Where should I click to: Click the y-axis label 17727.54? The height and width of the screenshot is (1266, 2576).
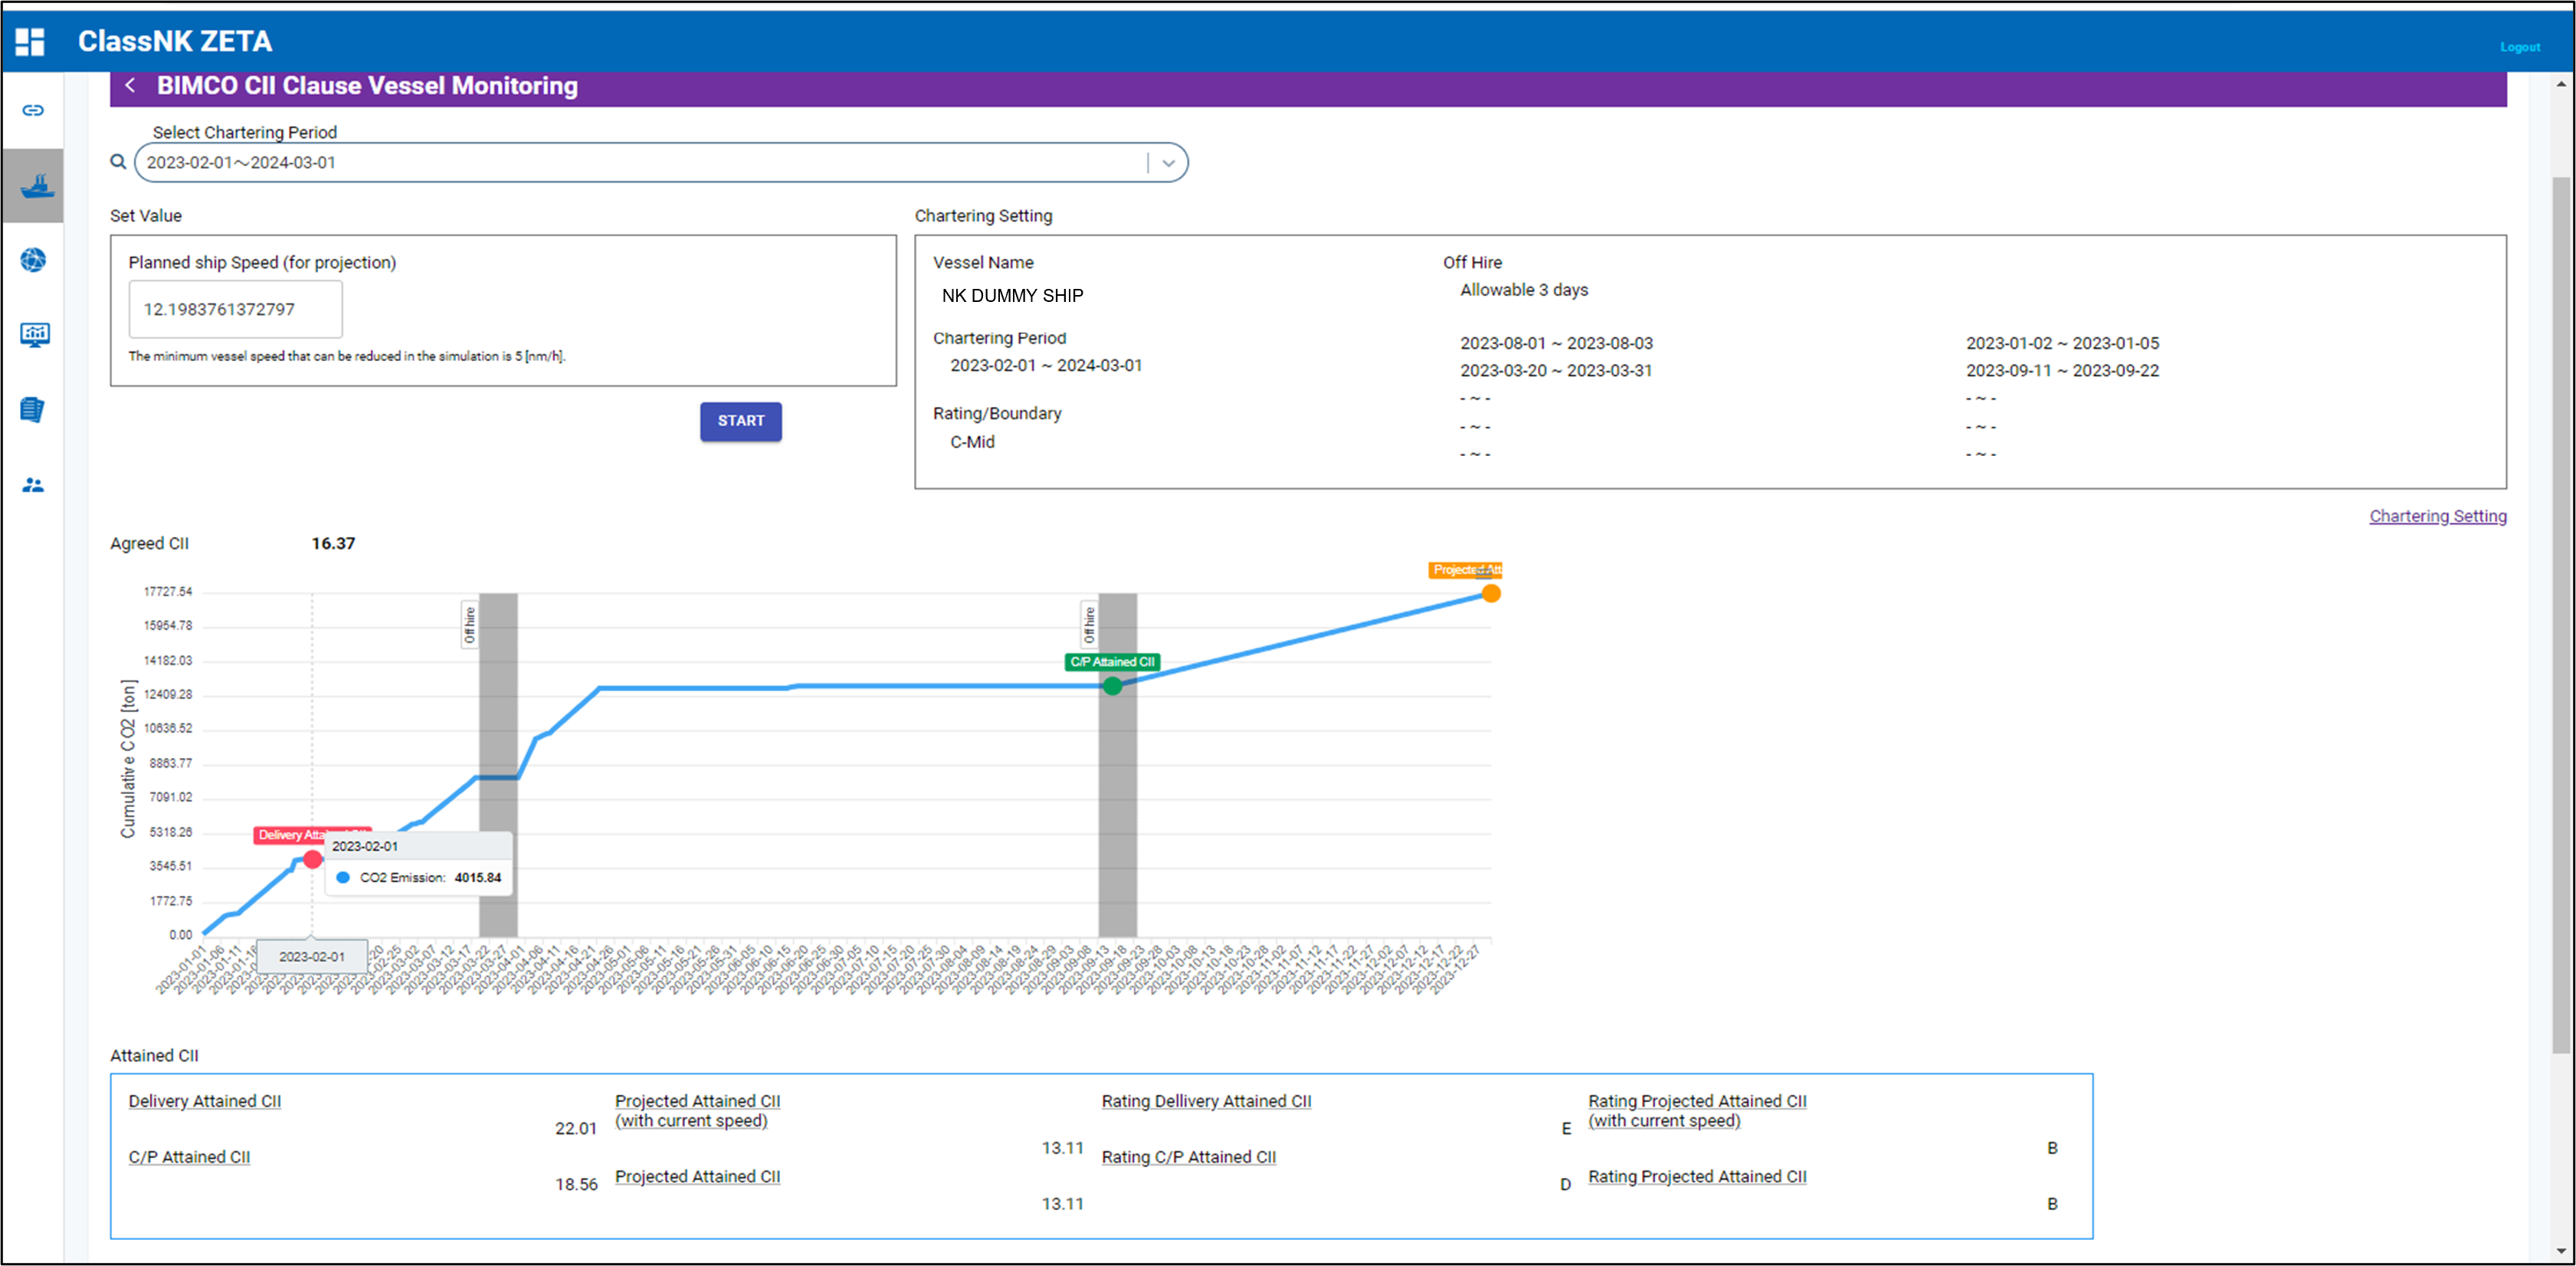pyautogui.click(x=168, y=592)
